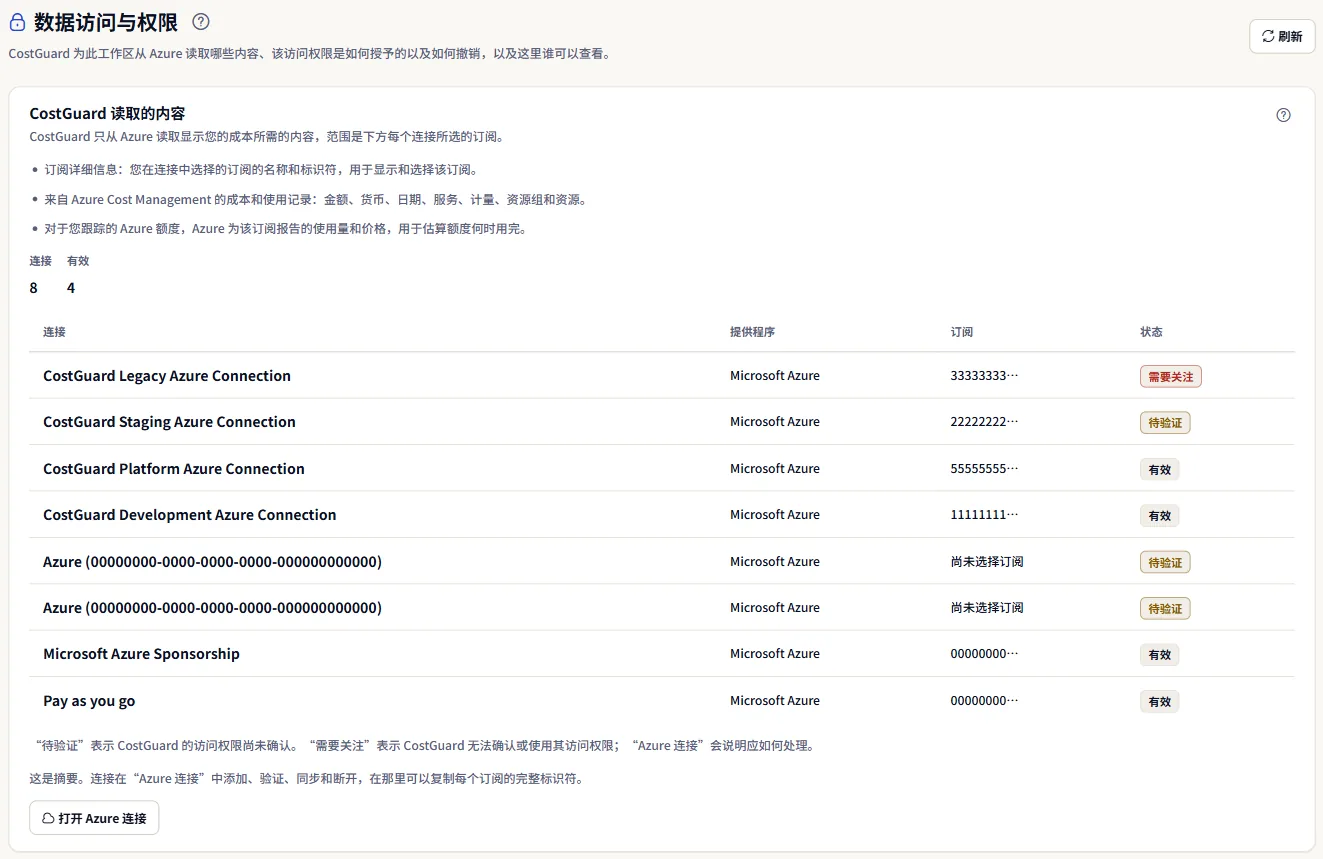Click Microsoft Azure provider in Pay as you go row
The height and width of the screenshot is (859, 1323).
[x=775, y=701]
